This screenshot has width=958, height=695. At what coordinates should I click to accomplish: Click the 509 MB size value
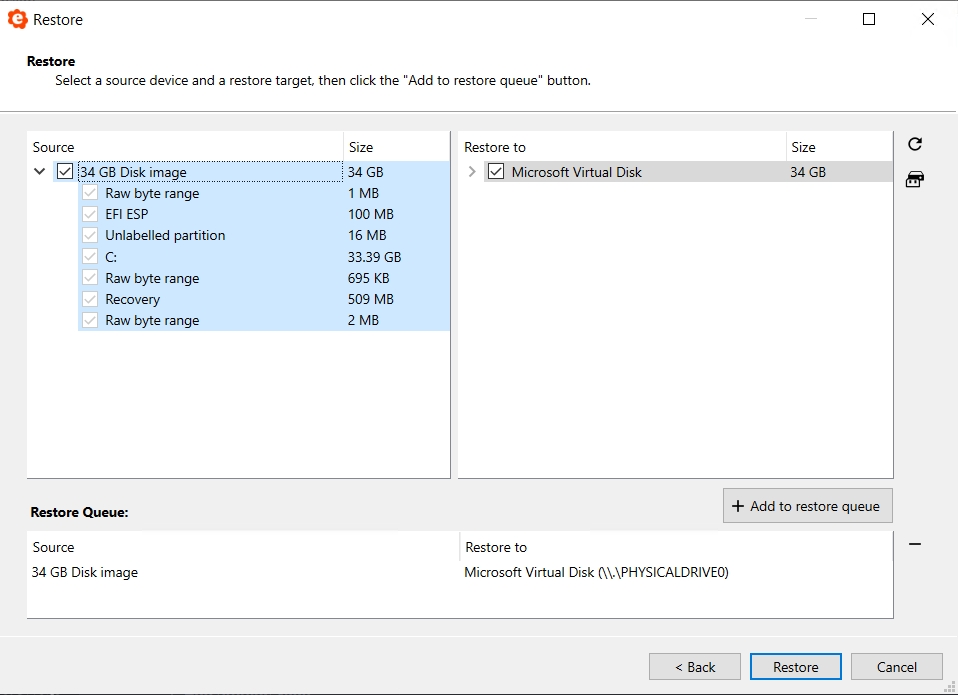pos(371,299)
